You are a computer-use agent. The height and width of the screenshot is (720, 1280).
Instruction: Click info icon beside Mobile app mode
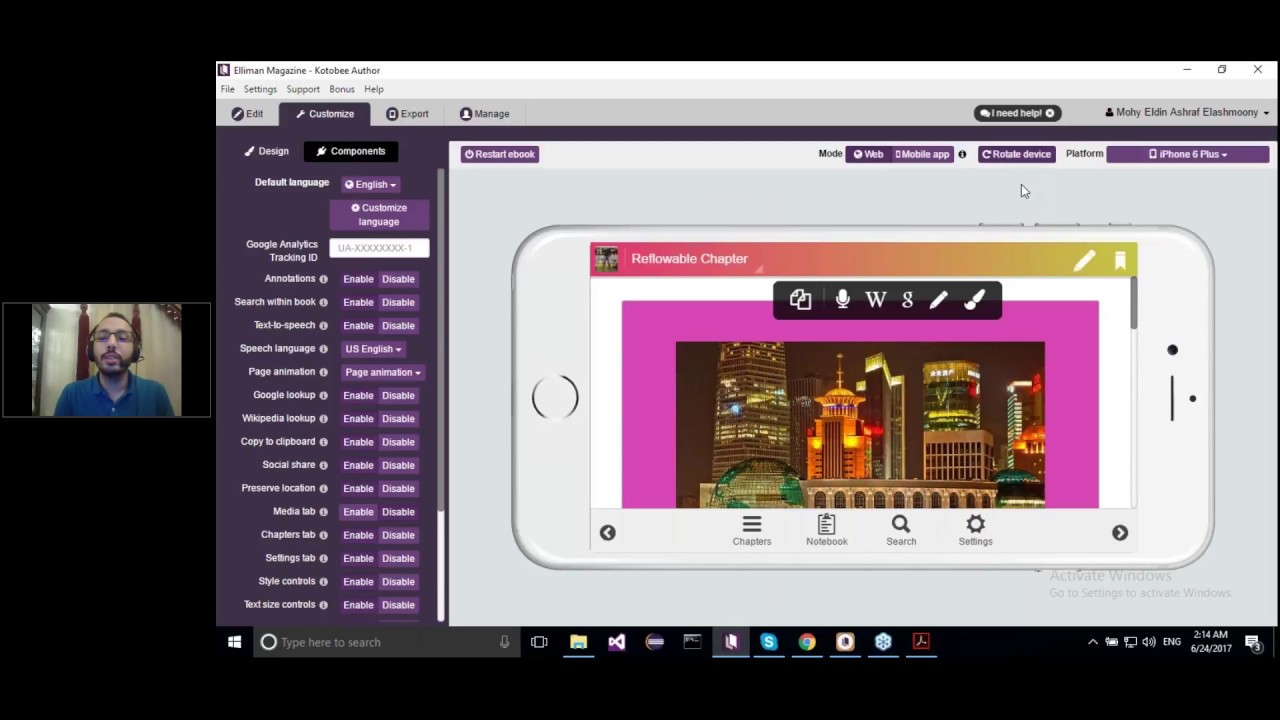(x=962, y=154)
